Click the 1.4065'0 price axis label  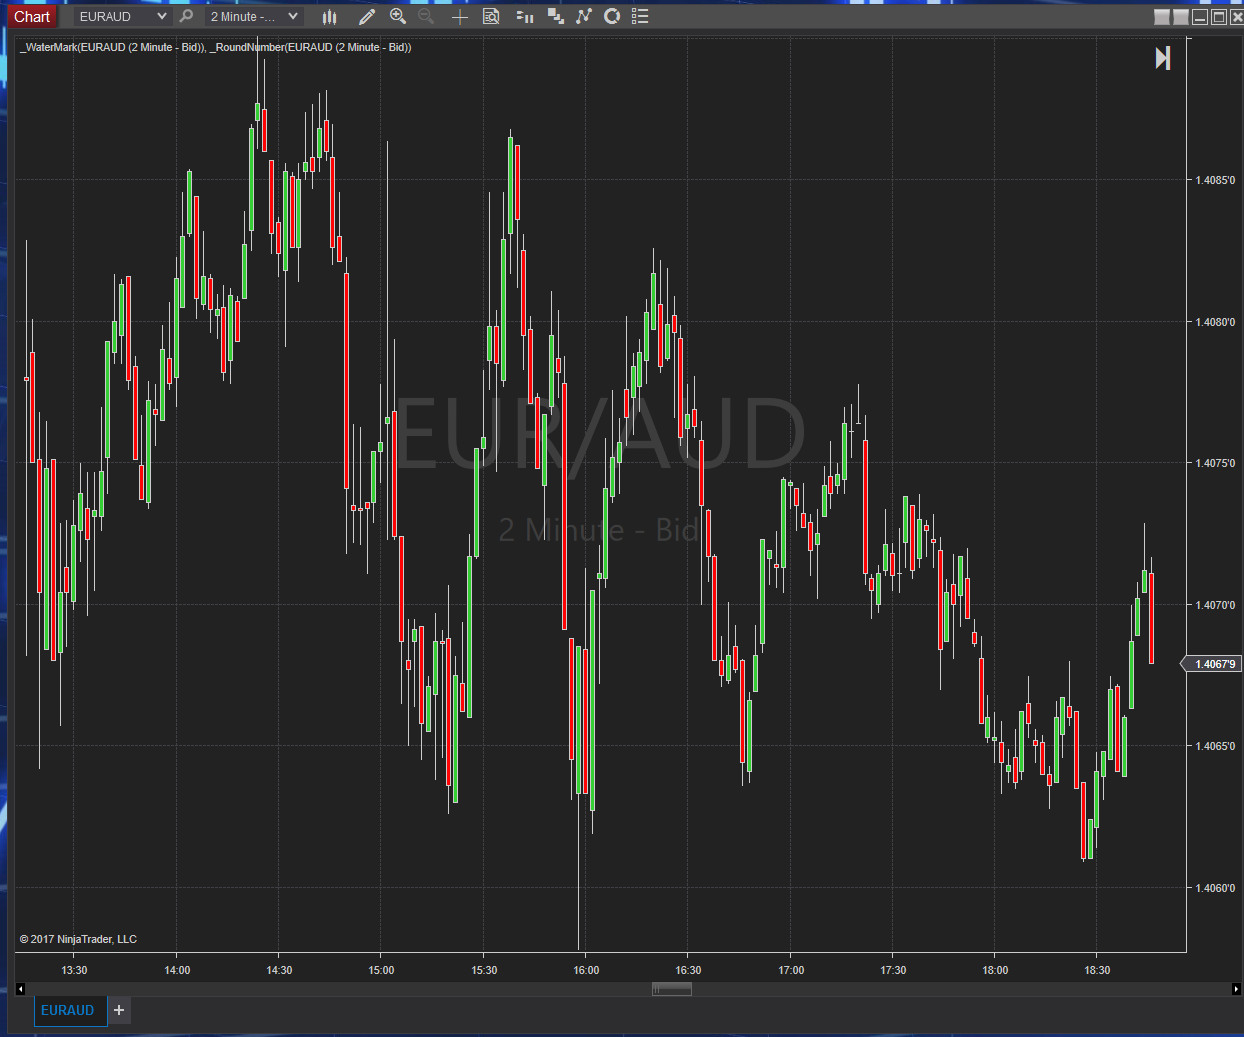click(x=1215, y=746)
